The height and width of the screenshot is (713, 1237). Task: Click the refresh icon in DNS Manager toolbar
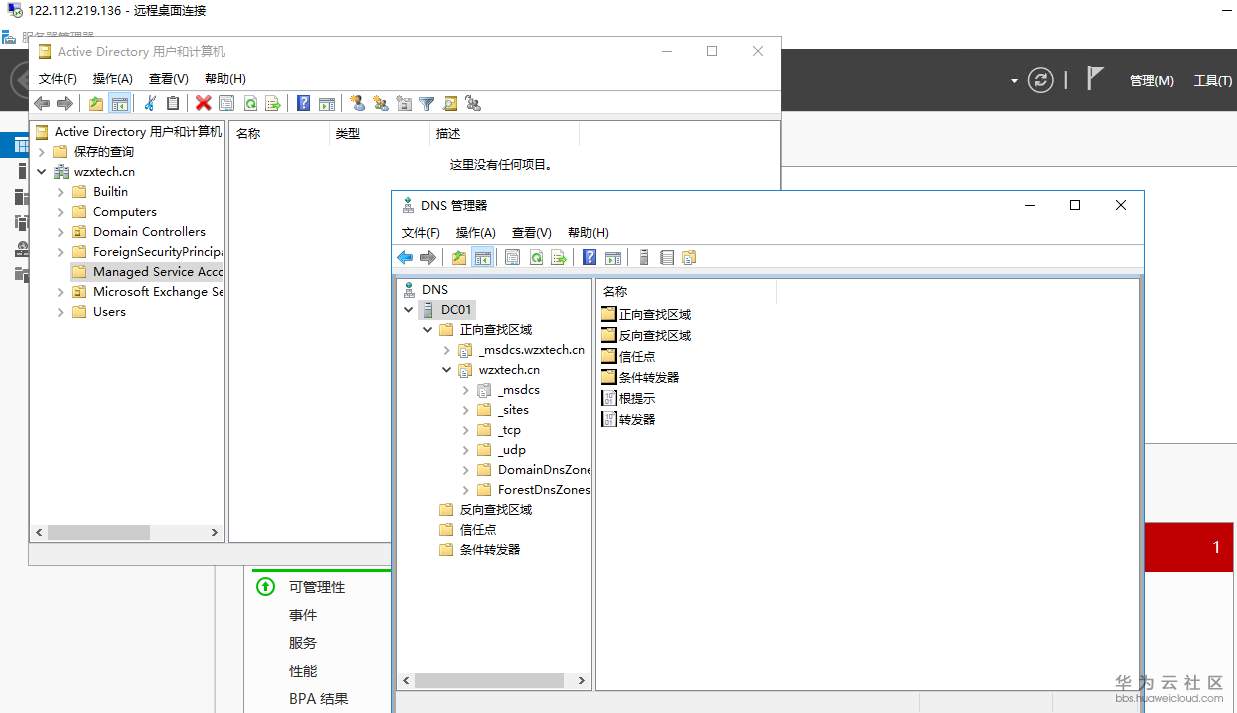(x=536, y=257)
